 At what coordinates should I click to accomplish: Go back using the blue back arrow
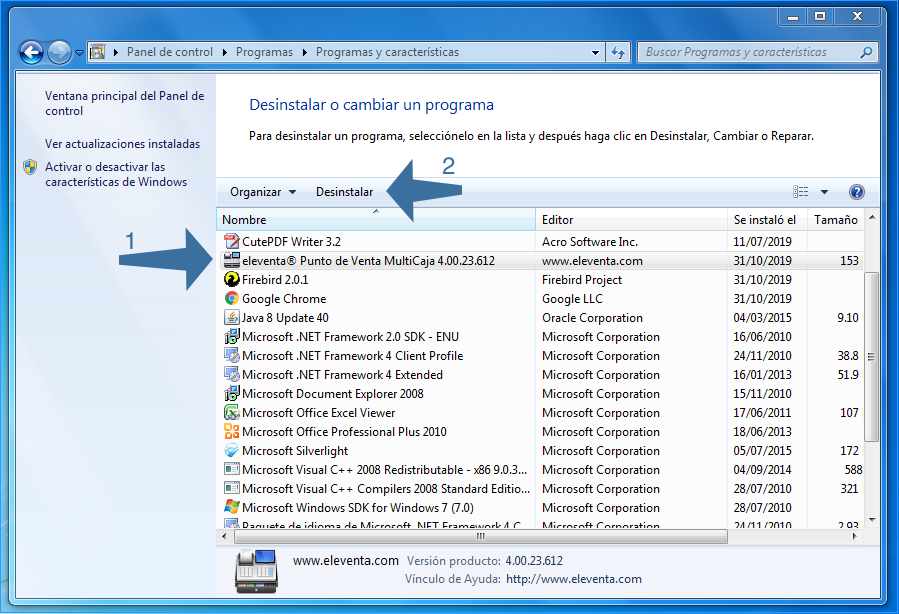(32, 52)
